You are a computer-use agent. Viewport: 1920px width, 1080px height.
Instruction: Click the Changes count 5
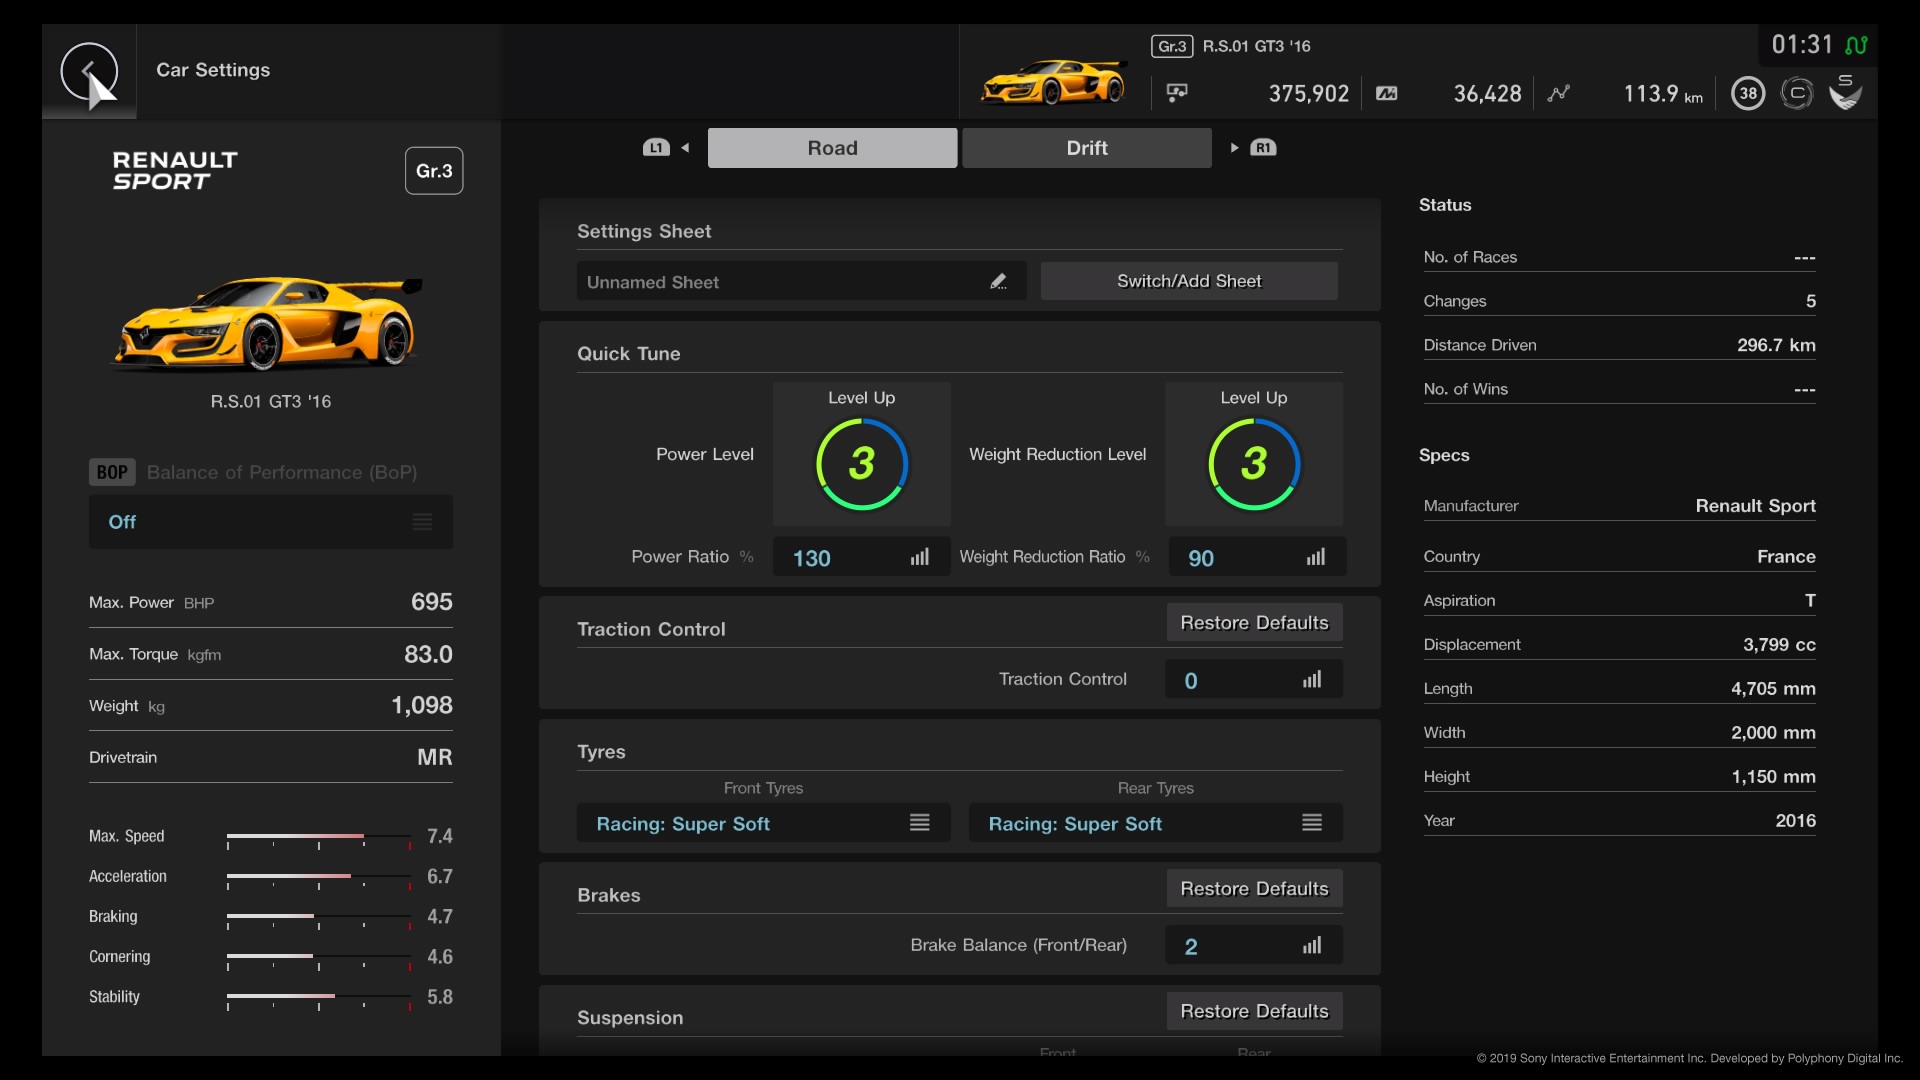coord(1811,301)
